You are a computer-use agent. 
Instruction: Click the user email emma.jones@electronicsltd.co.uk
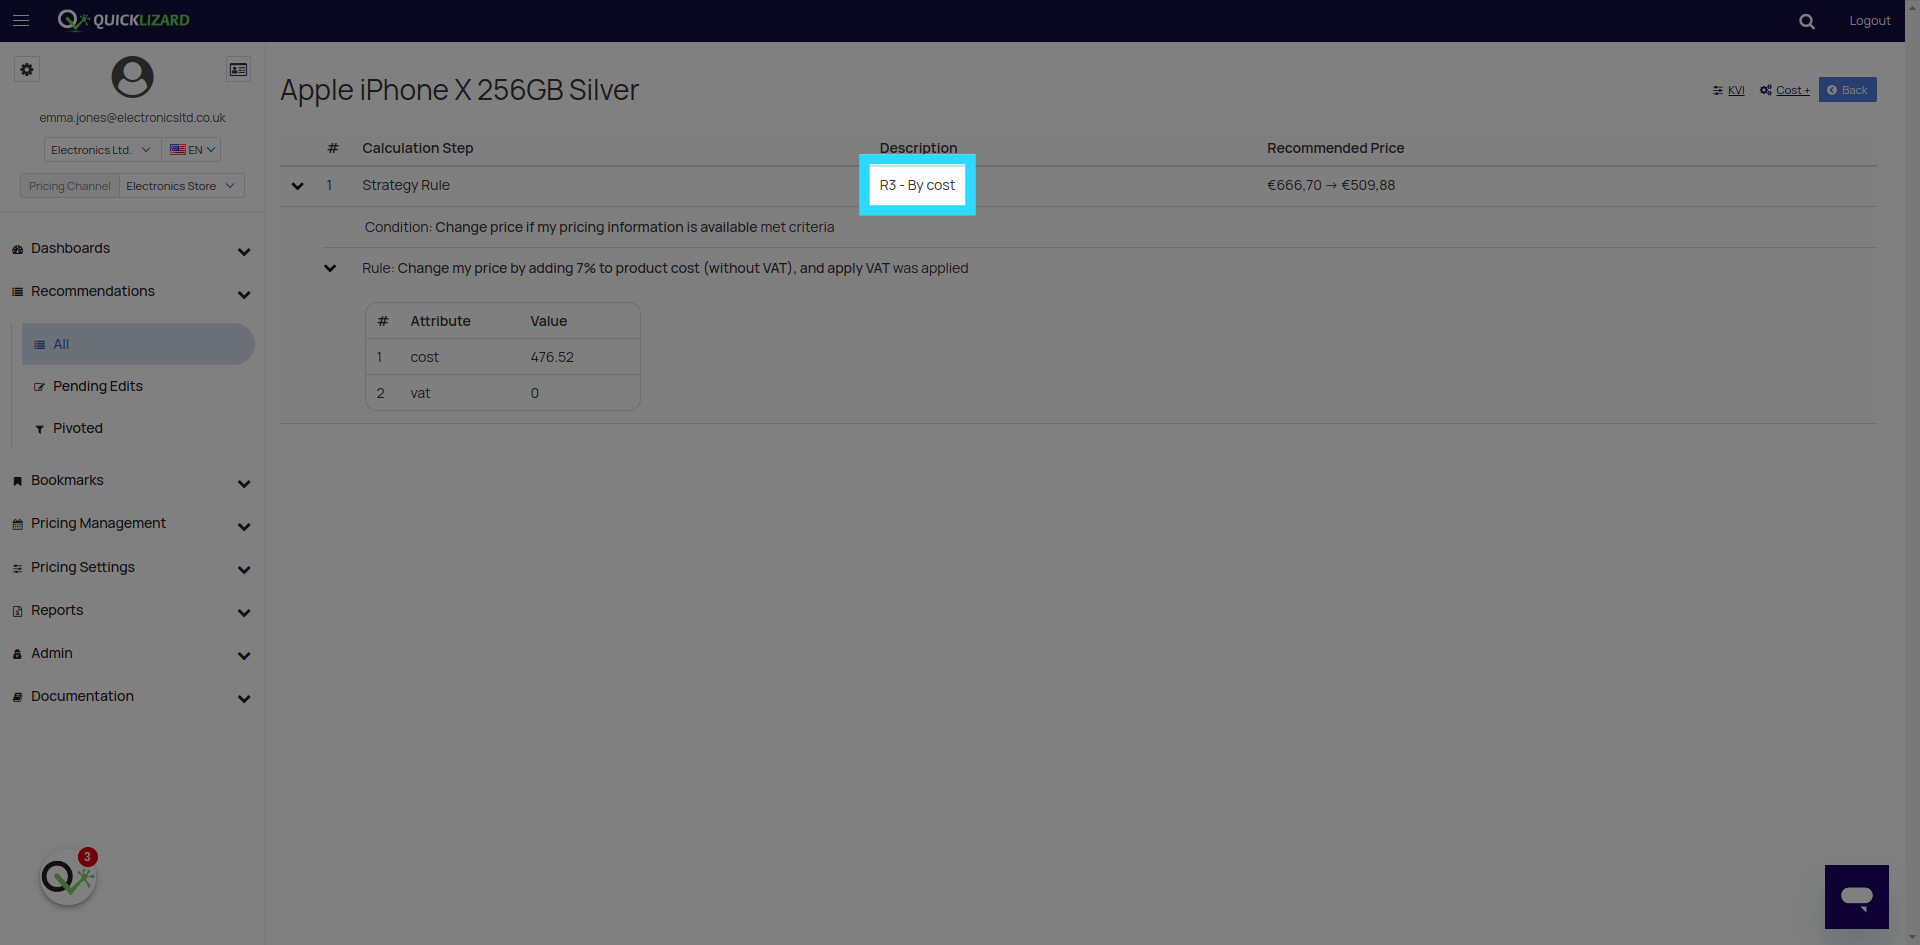(133, 118)
